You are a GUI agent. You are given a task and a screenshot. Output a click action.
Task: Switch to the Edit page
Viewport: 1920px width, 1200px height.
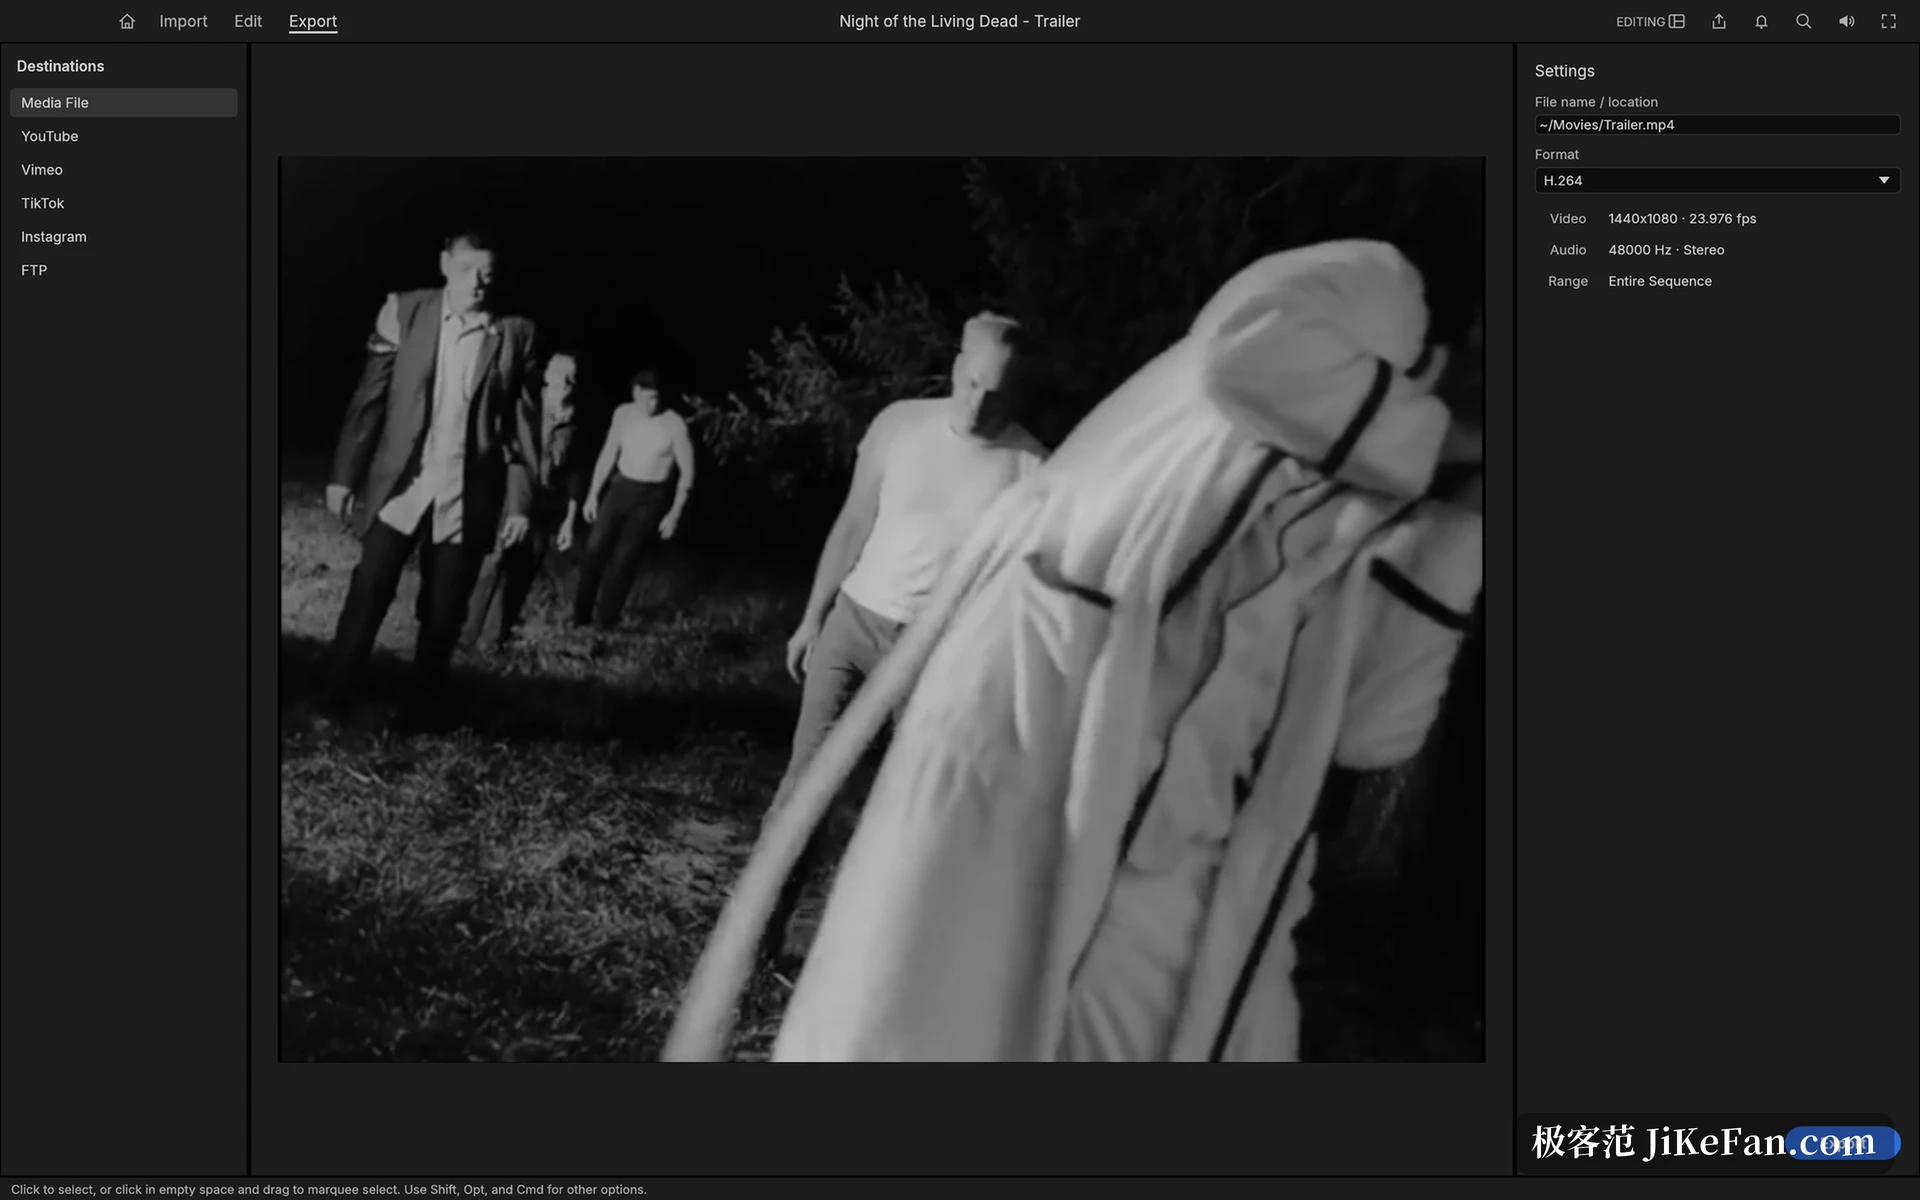(248, 21)
